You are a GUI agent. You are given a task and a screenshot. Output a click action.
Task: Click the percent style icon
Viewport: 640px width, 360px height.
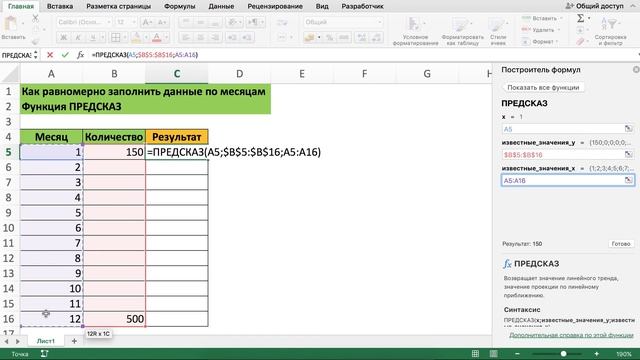(x=329, y=38)
